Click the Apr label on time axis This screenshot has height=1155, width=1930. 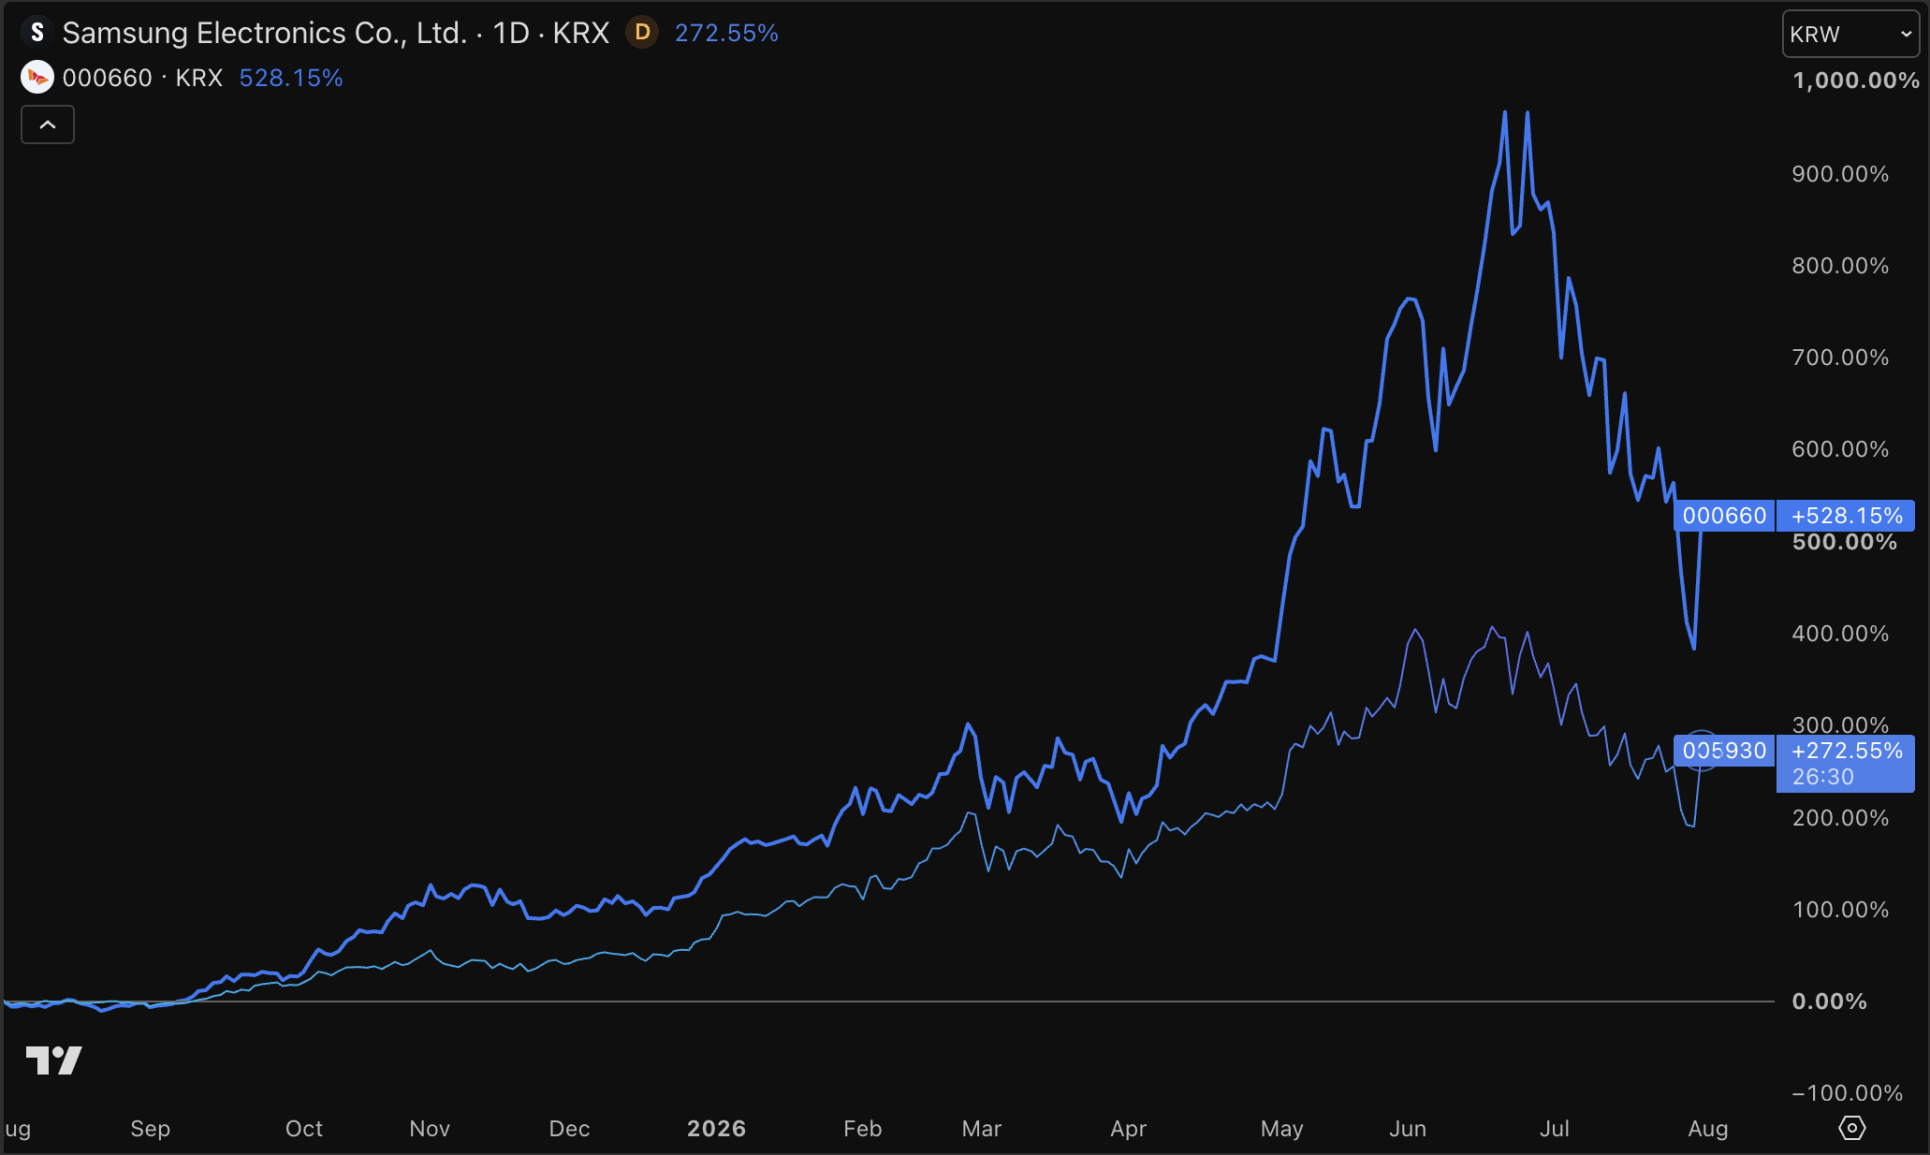[x=1128, y=1129]
